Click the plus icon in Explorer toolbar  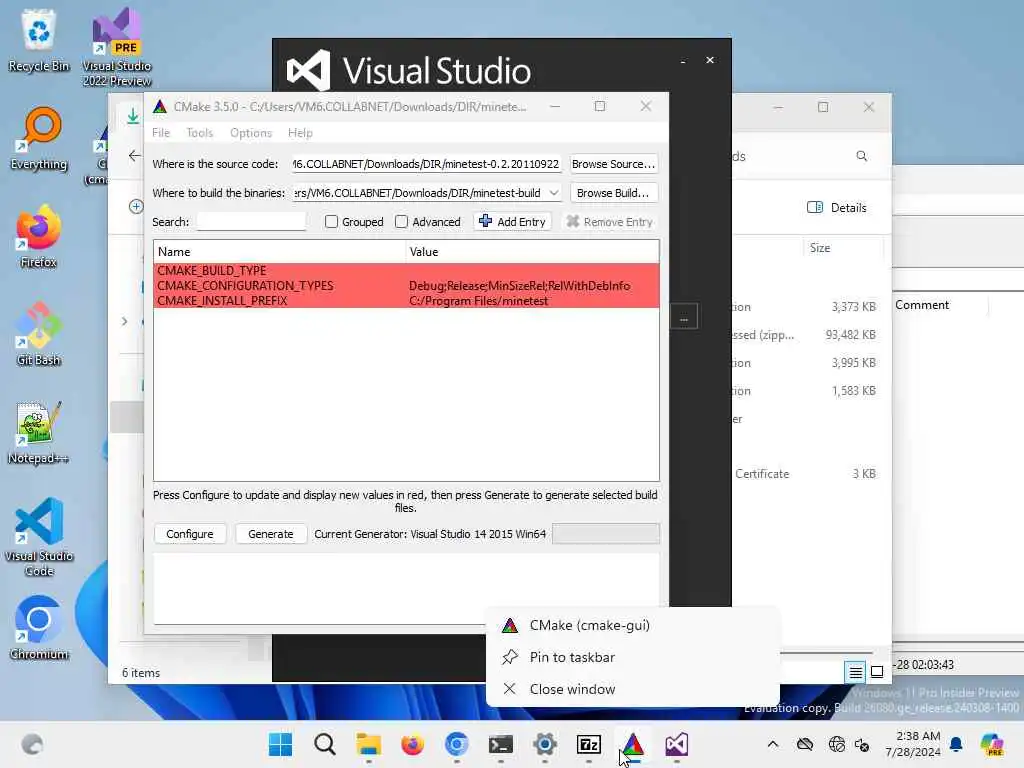click(x=136, y=207)
